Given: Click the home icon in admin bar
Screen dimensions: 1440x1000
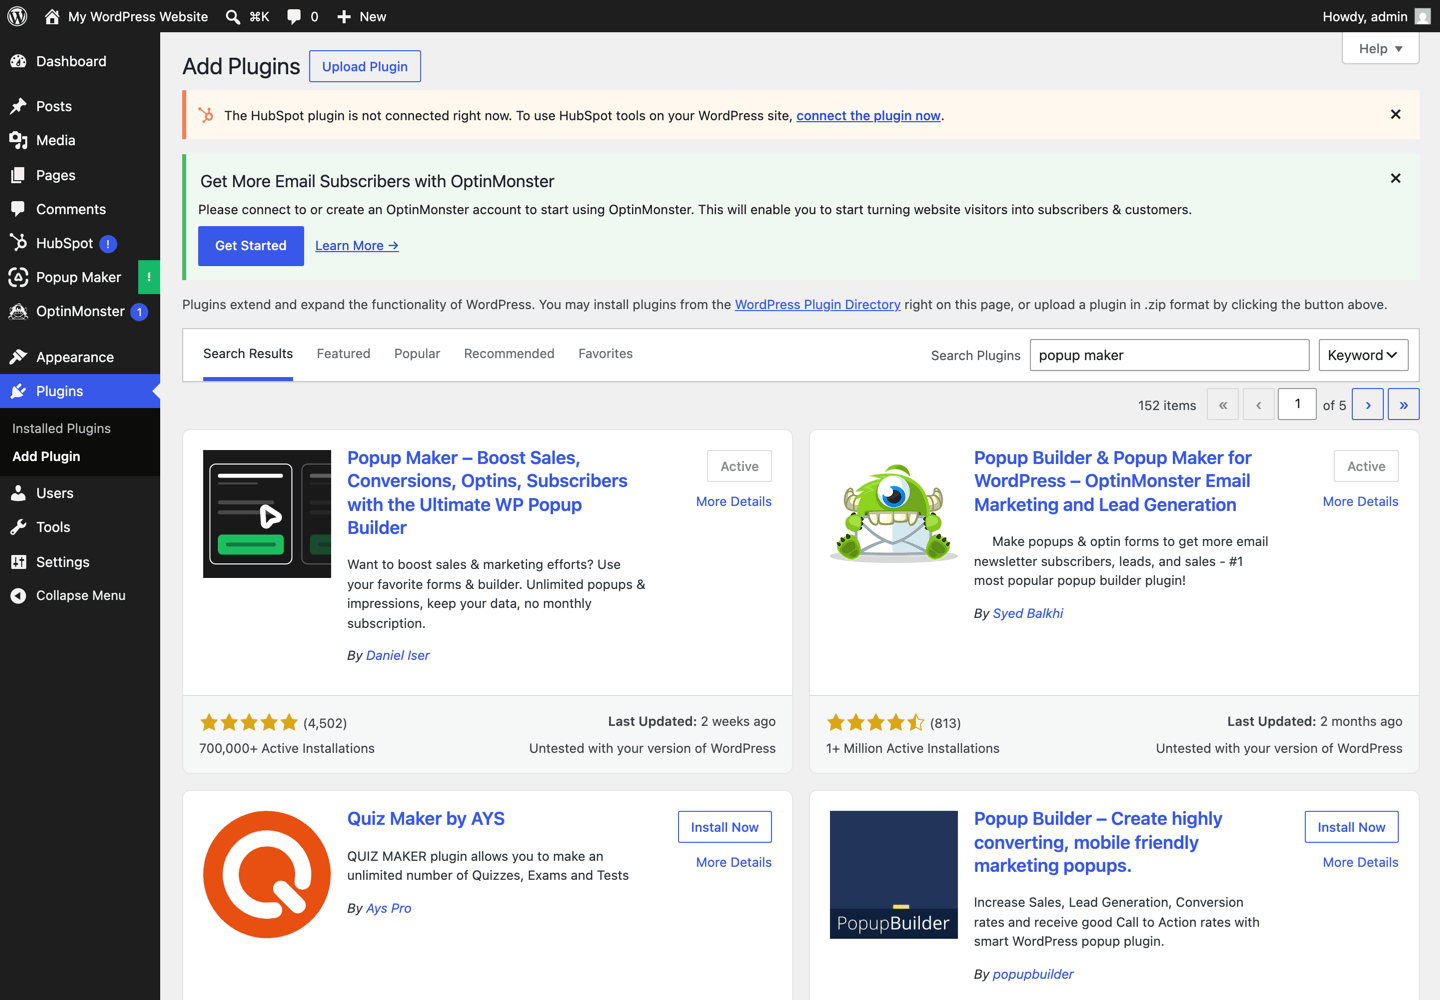Looking at the screenshot, I should click(52, 16).
